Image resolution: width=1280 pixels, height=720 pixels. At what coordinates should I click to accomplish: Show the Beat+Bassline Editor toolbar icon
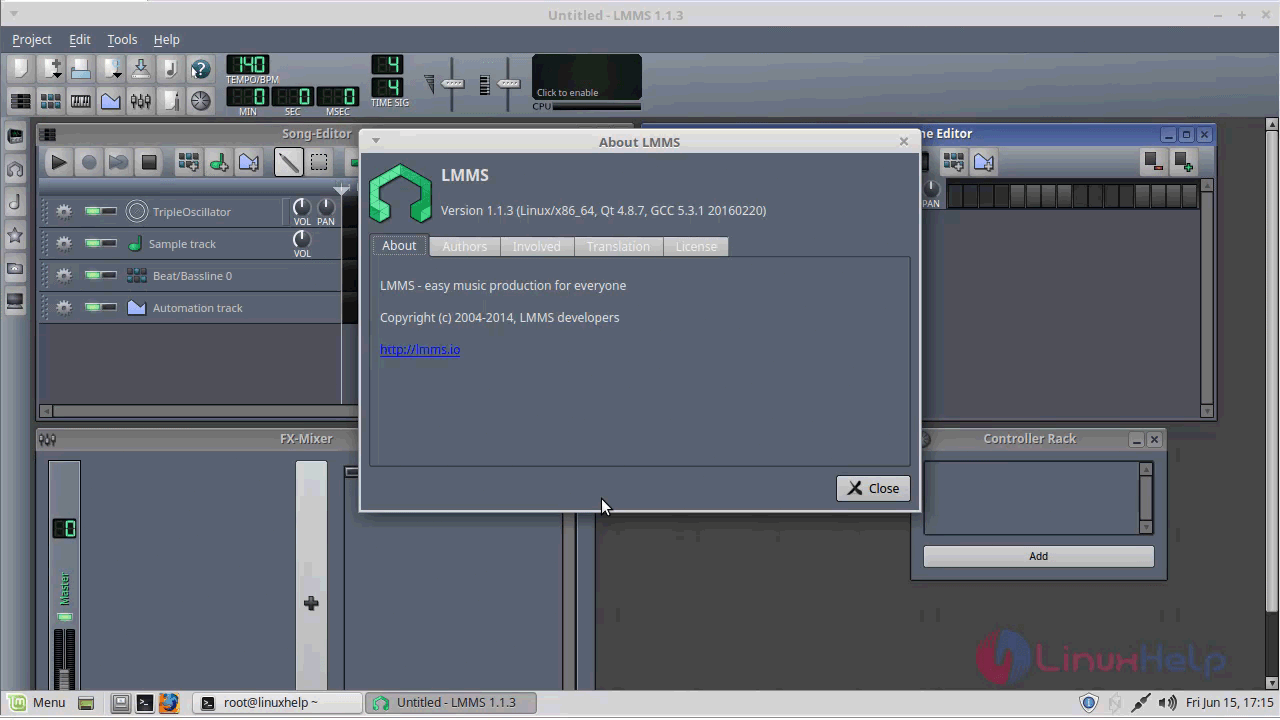(x=51, y=100)
